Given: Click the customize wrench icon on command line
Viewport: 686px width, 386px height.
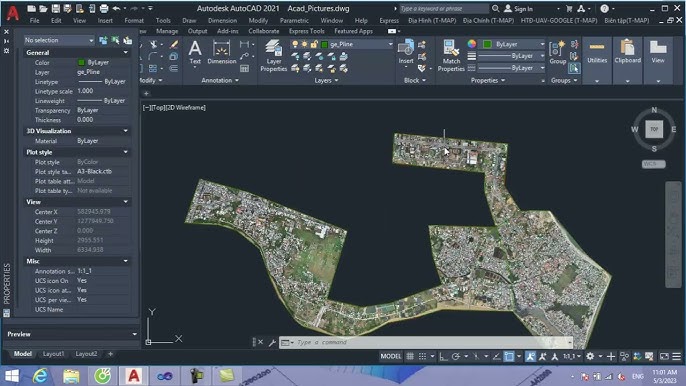Looking at the screenshot, I should pos(272,343).
